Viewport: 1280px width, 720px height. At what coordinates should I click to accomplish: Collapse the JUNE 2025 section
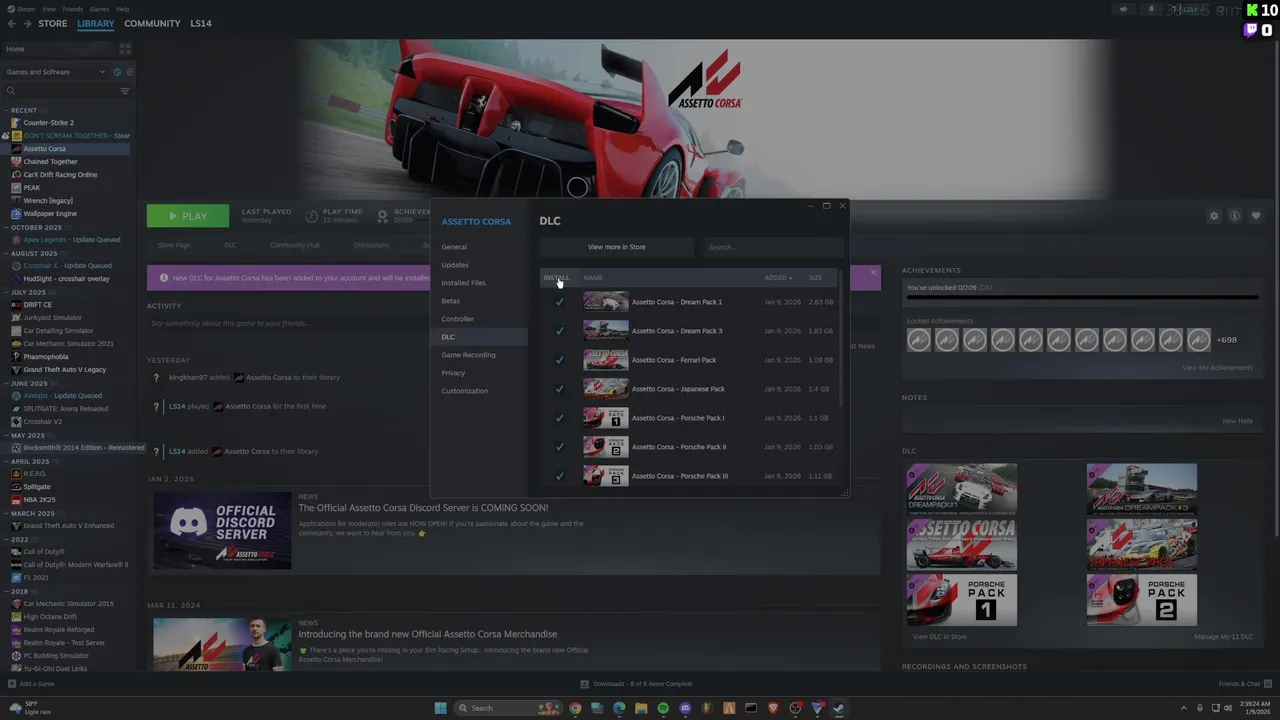click(6, 383)
